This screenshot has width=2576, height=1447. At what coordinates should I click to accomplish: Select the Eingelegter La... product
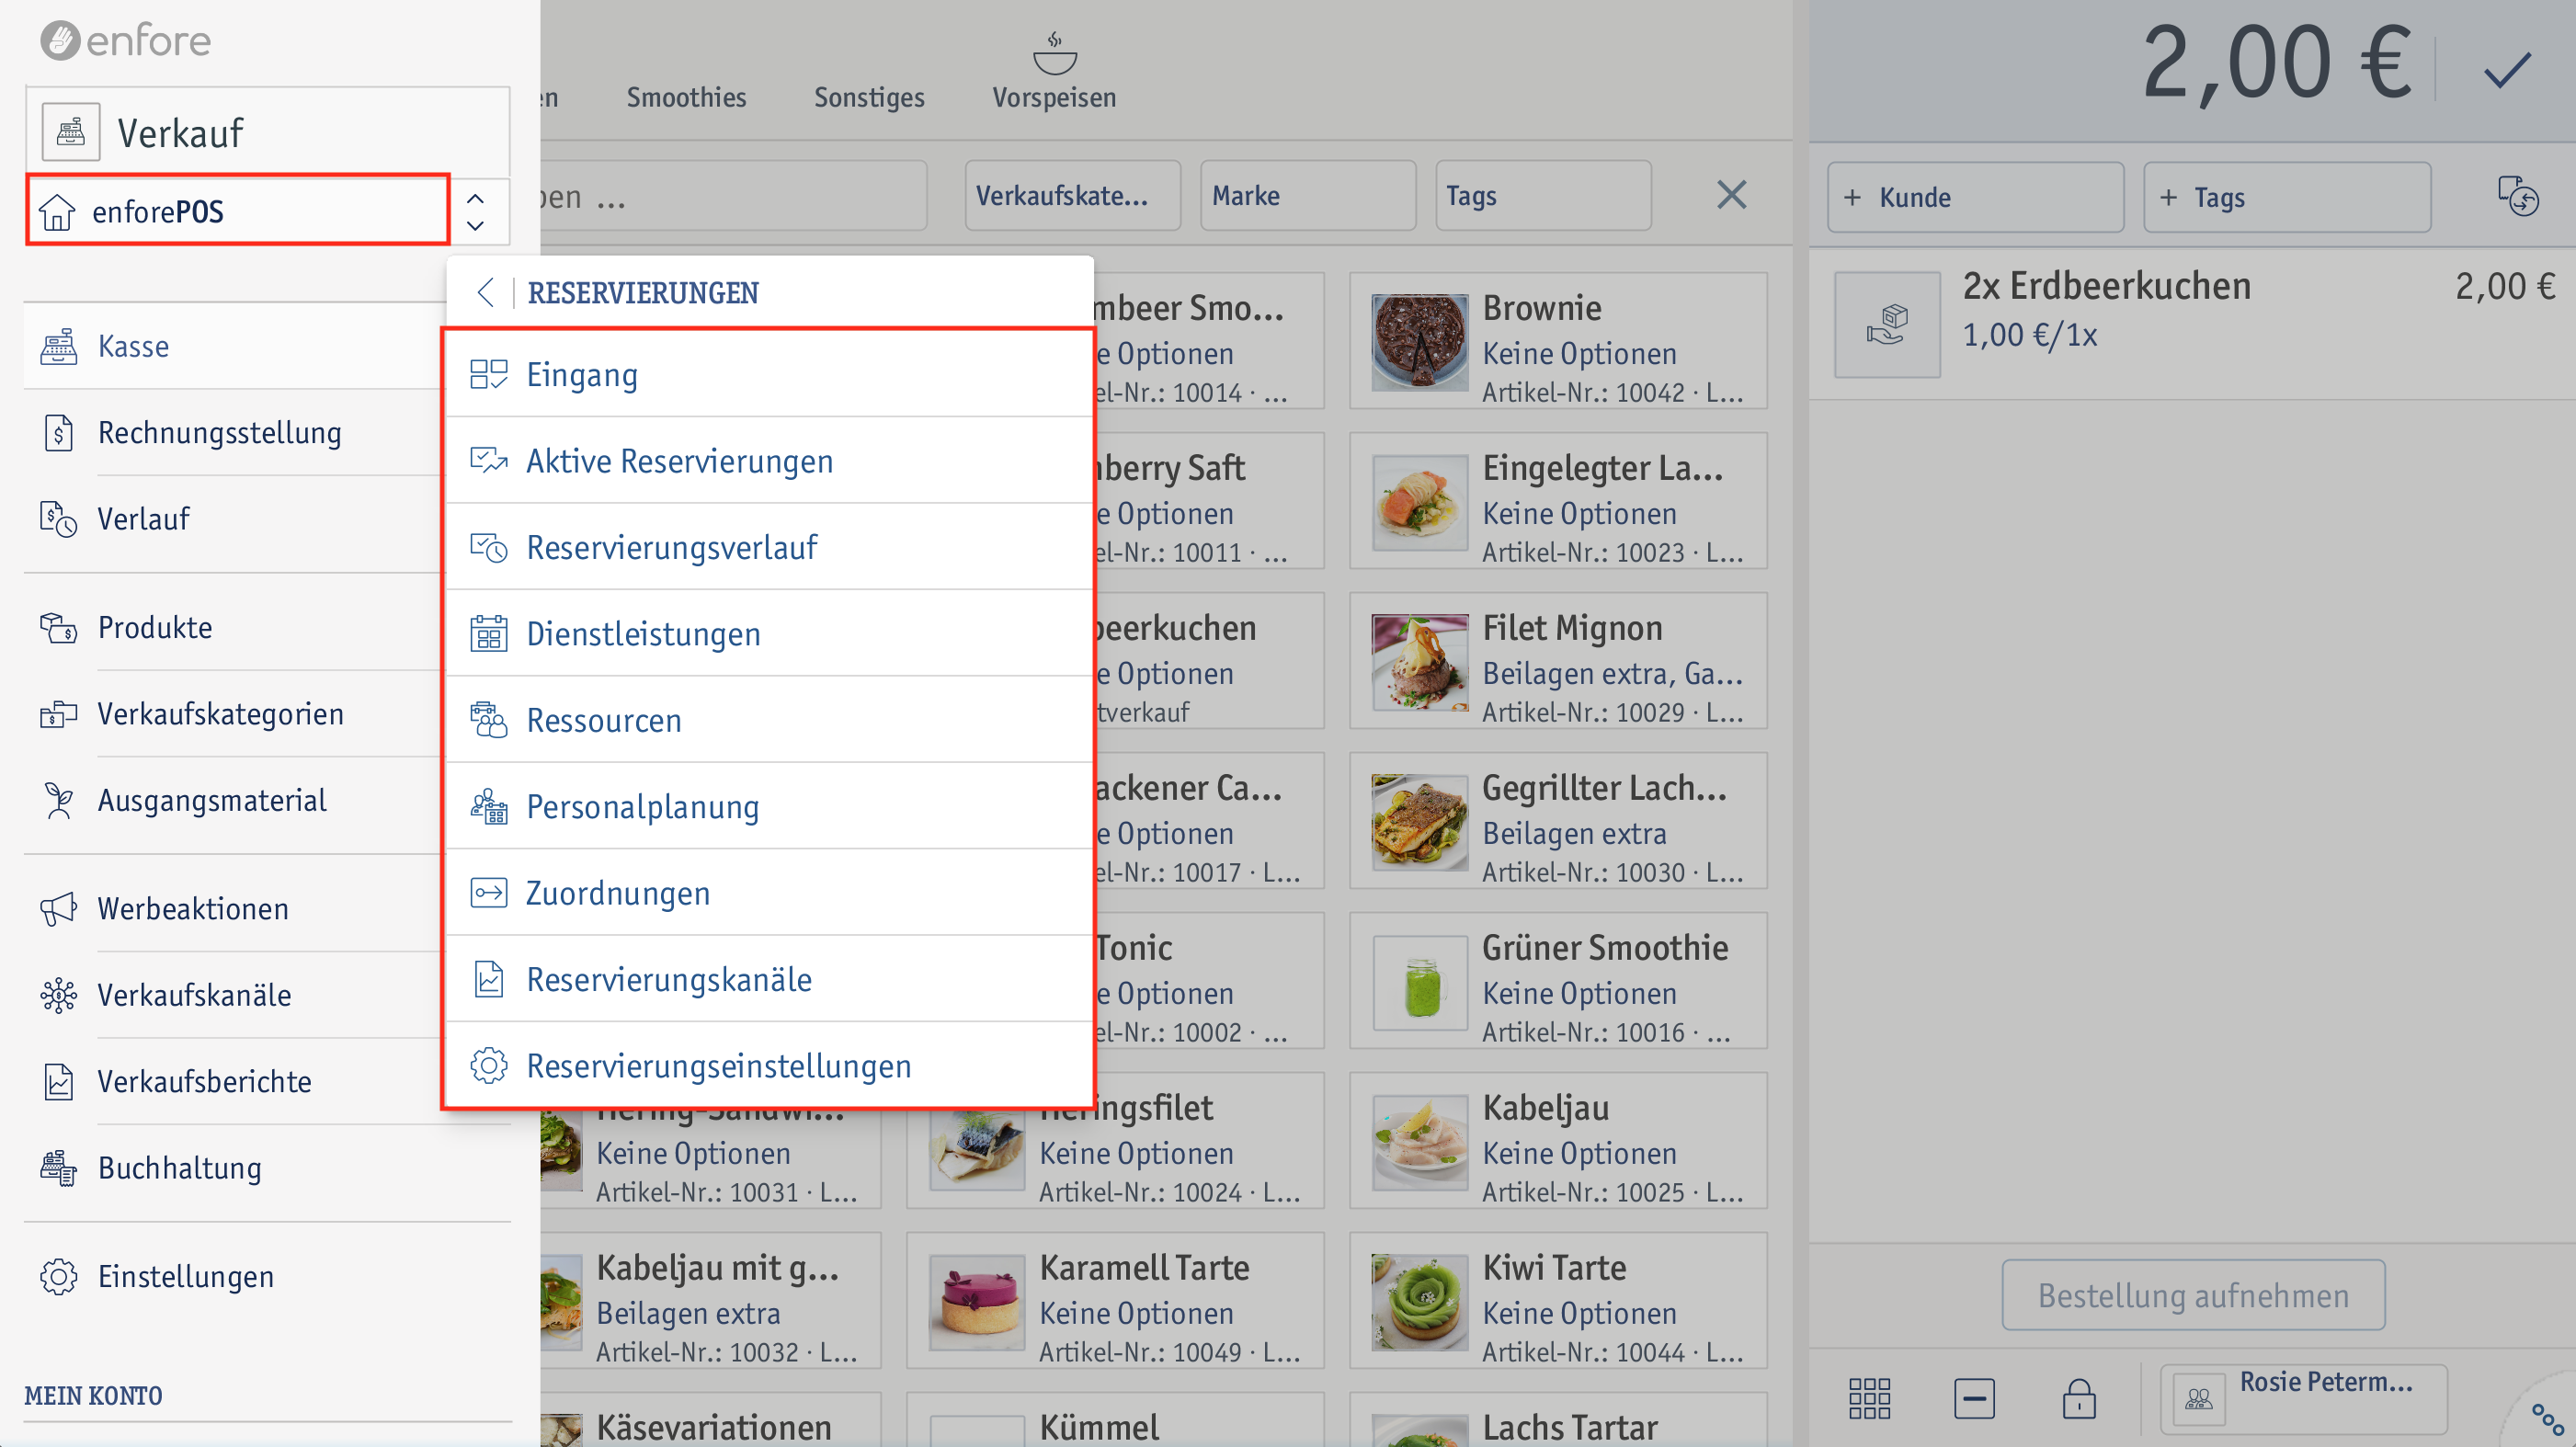(1558, 501)
